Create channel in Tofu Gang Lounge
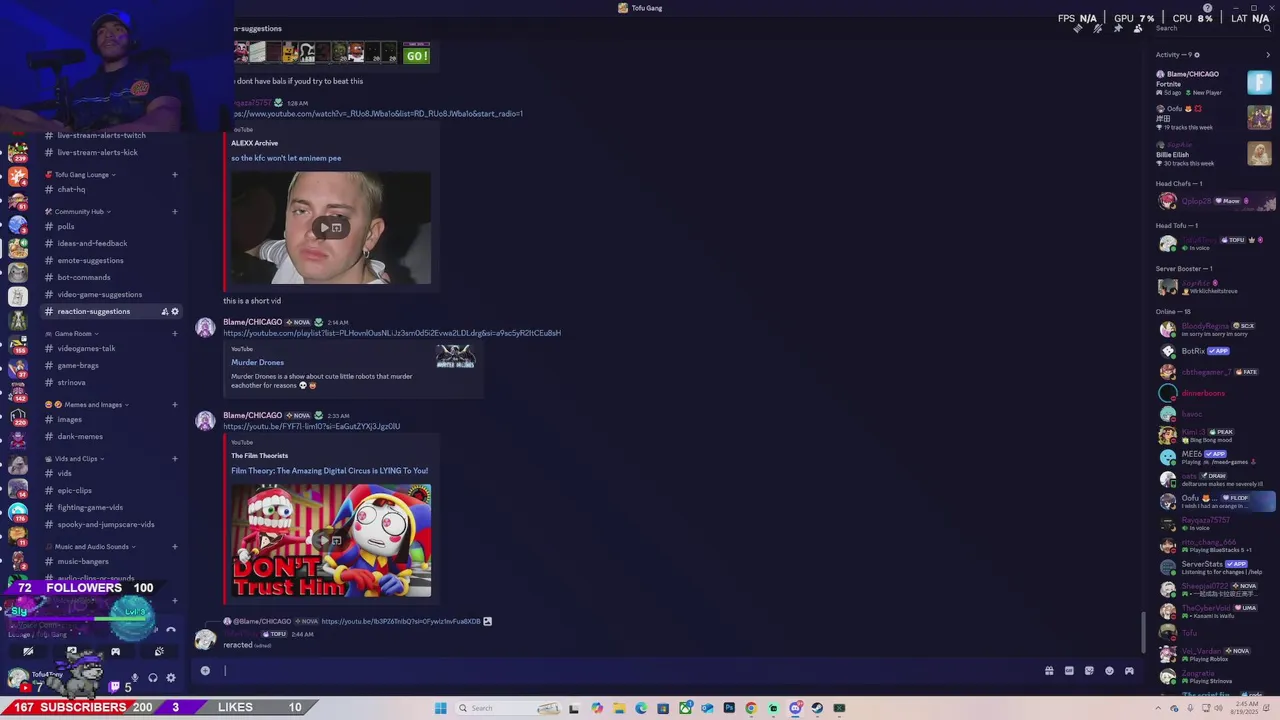Screen dimensions: 1280x720 pos(174,175)
